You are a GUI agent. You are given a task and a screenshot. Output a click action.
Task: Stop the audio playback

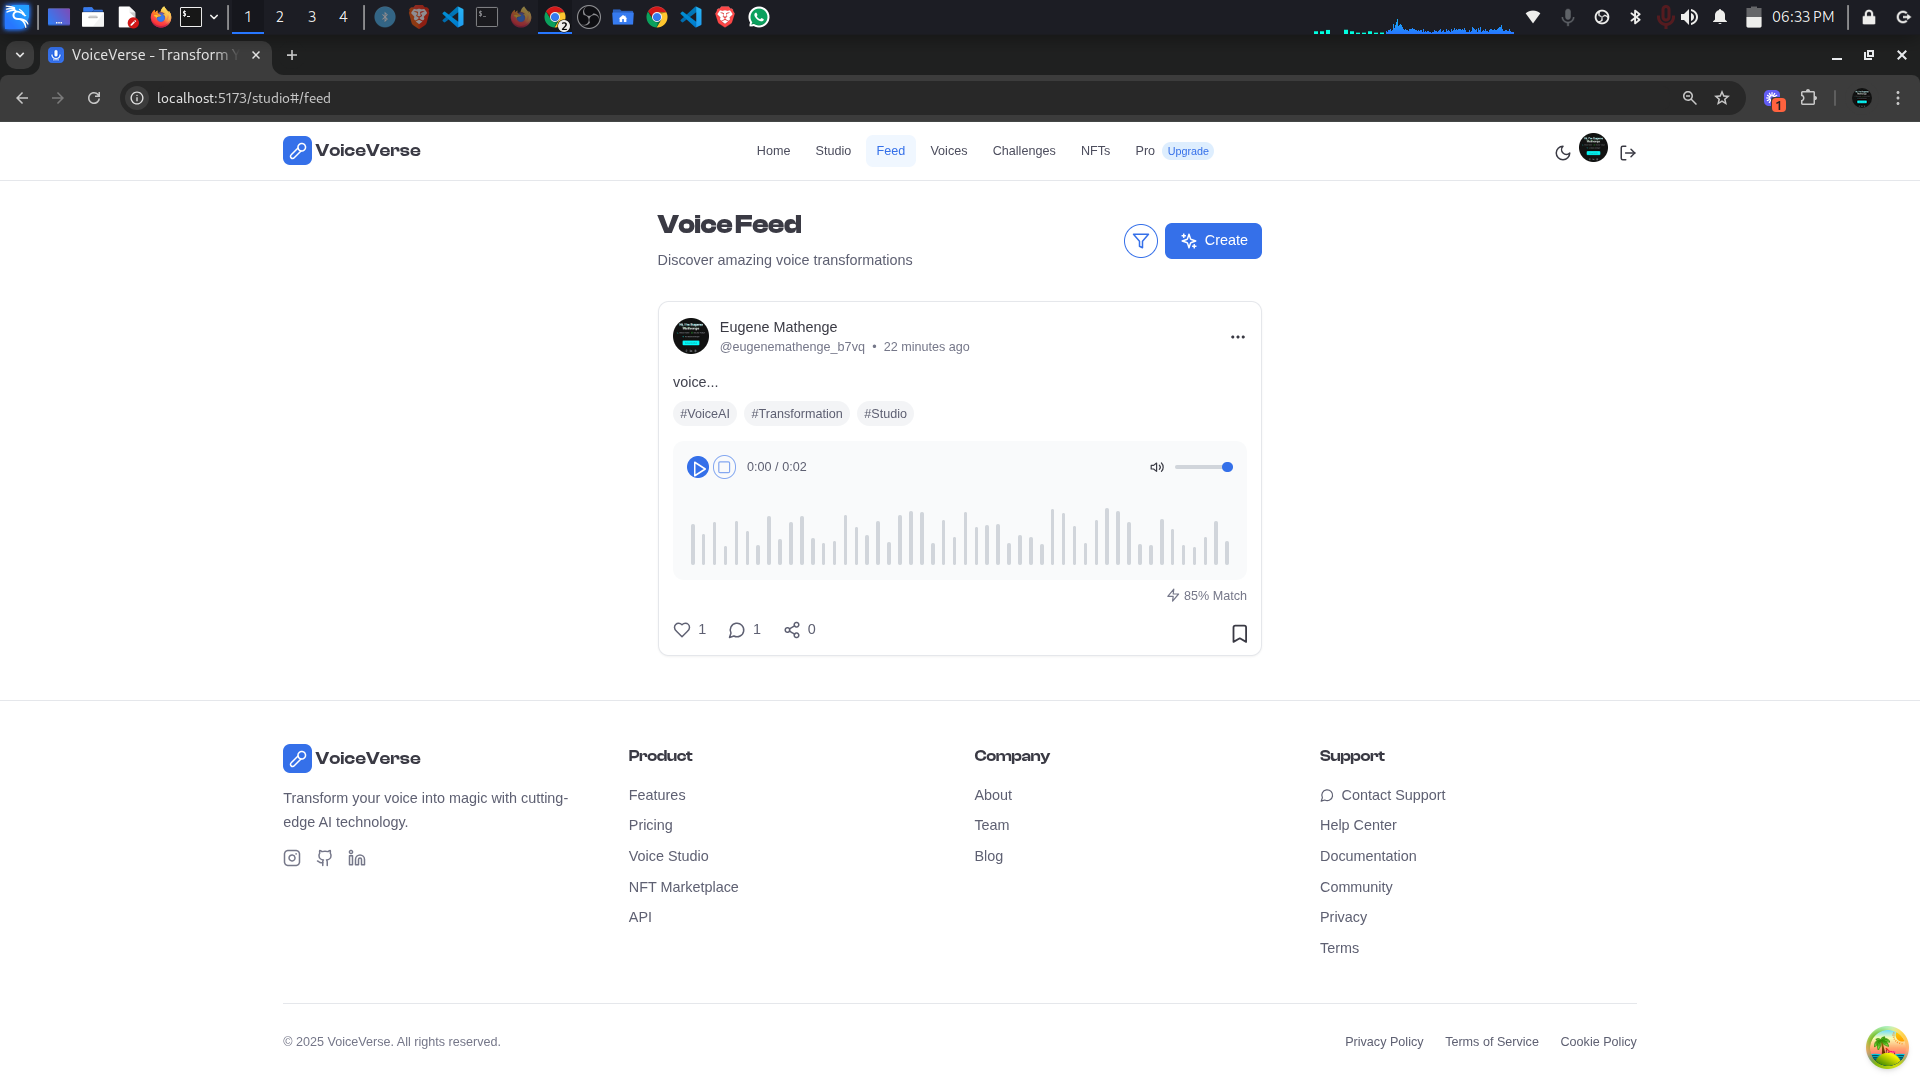725,467
